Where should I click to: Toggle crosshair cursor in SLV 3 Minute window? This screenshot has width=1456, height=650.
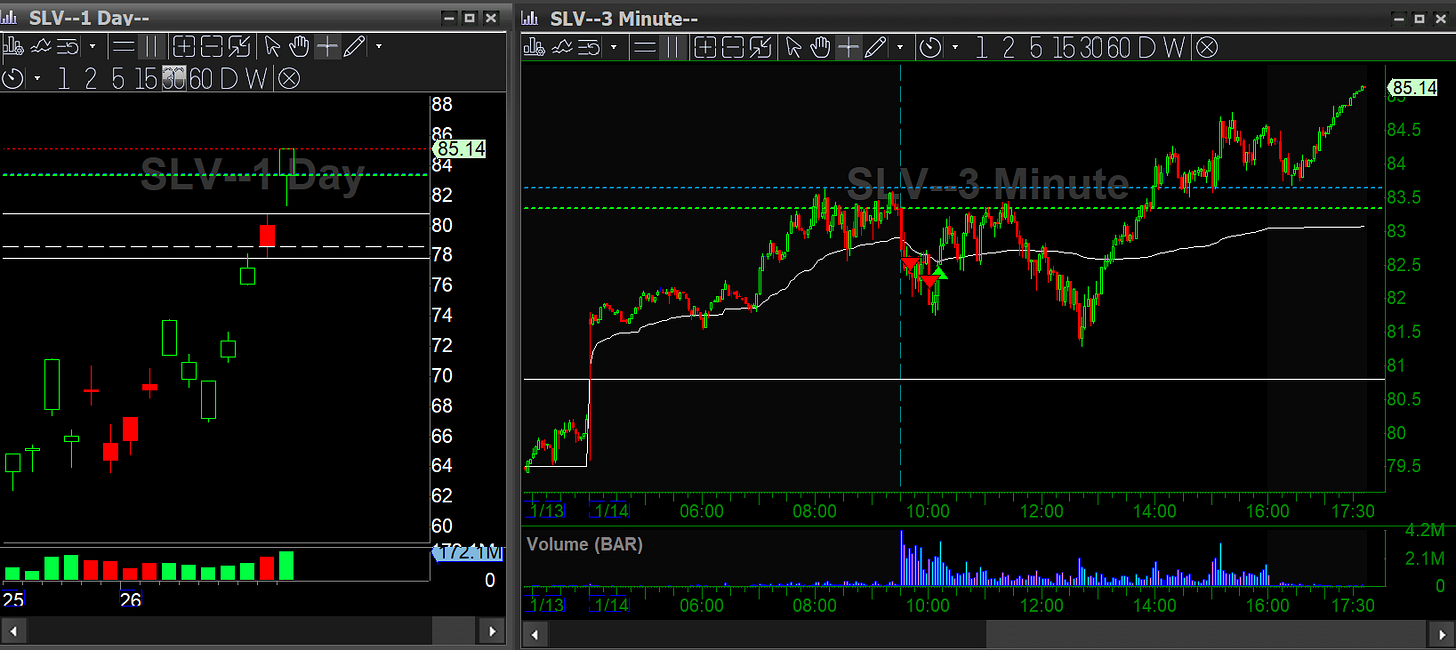(x=848, y=46)
